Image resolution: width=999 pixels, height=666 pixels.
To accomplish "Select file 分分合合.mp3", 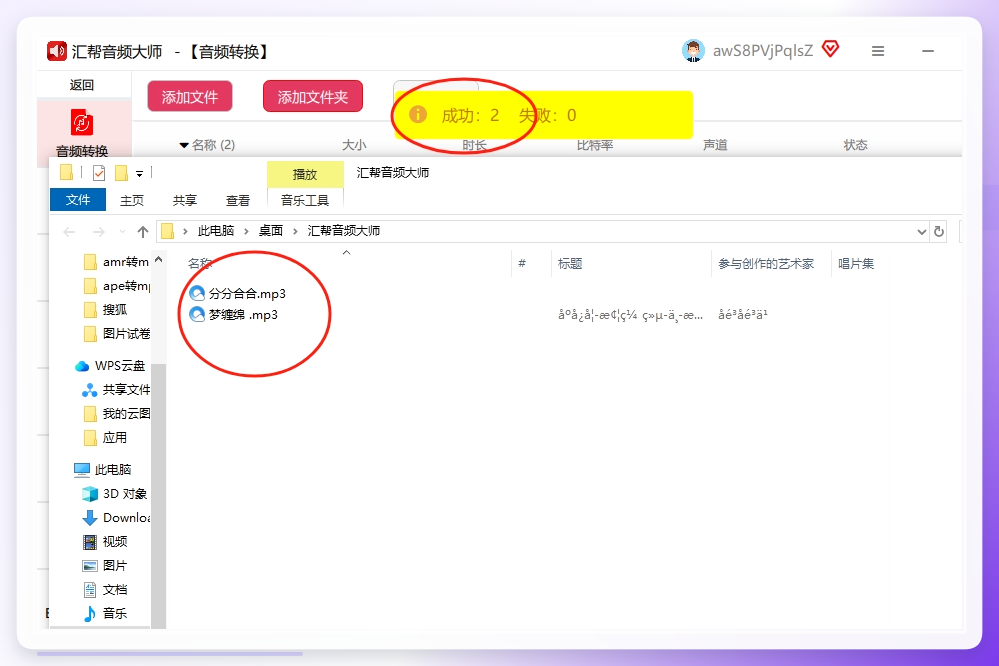I will point(247,293).
